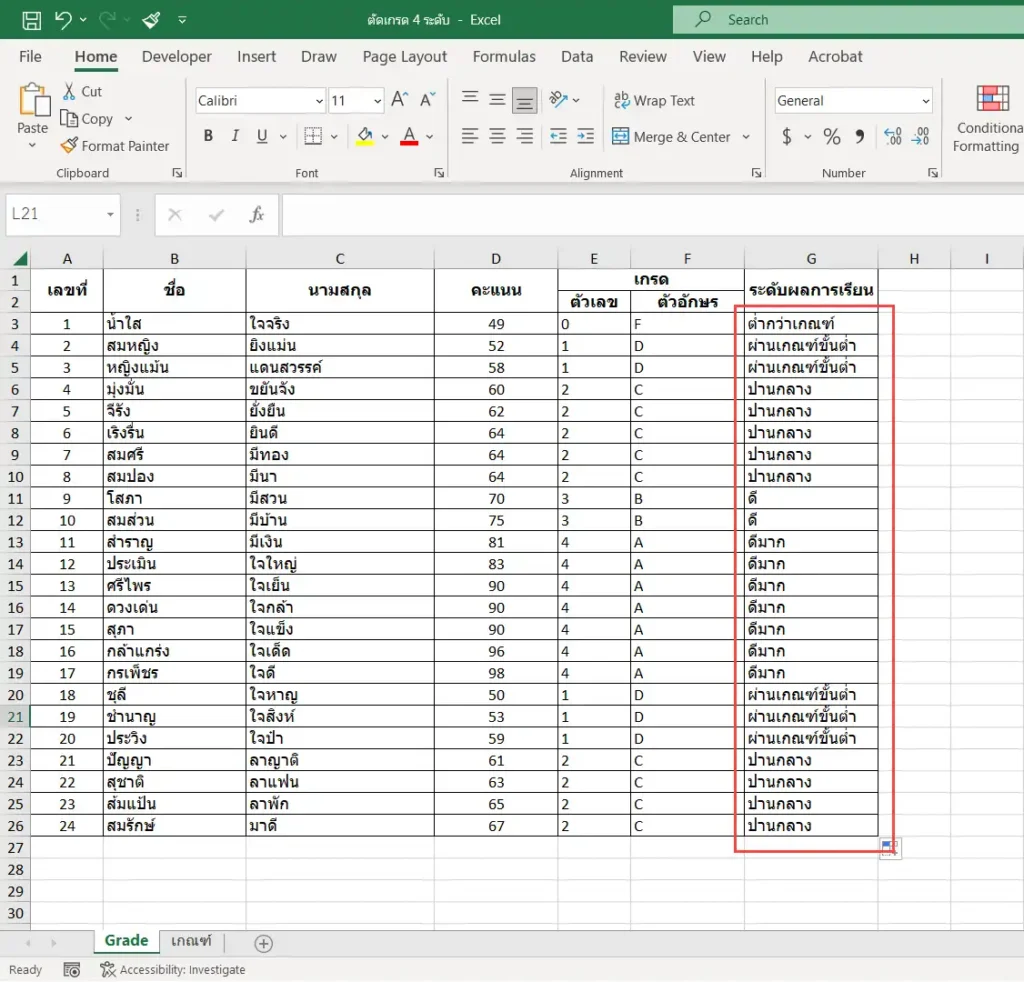
Task: Open the Copy dropdown arrow
Action: coord(129,119)
